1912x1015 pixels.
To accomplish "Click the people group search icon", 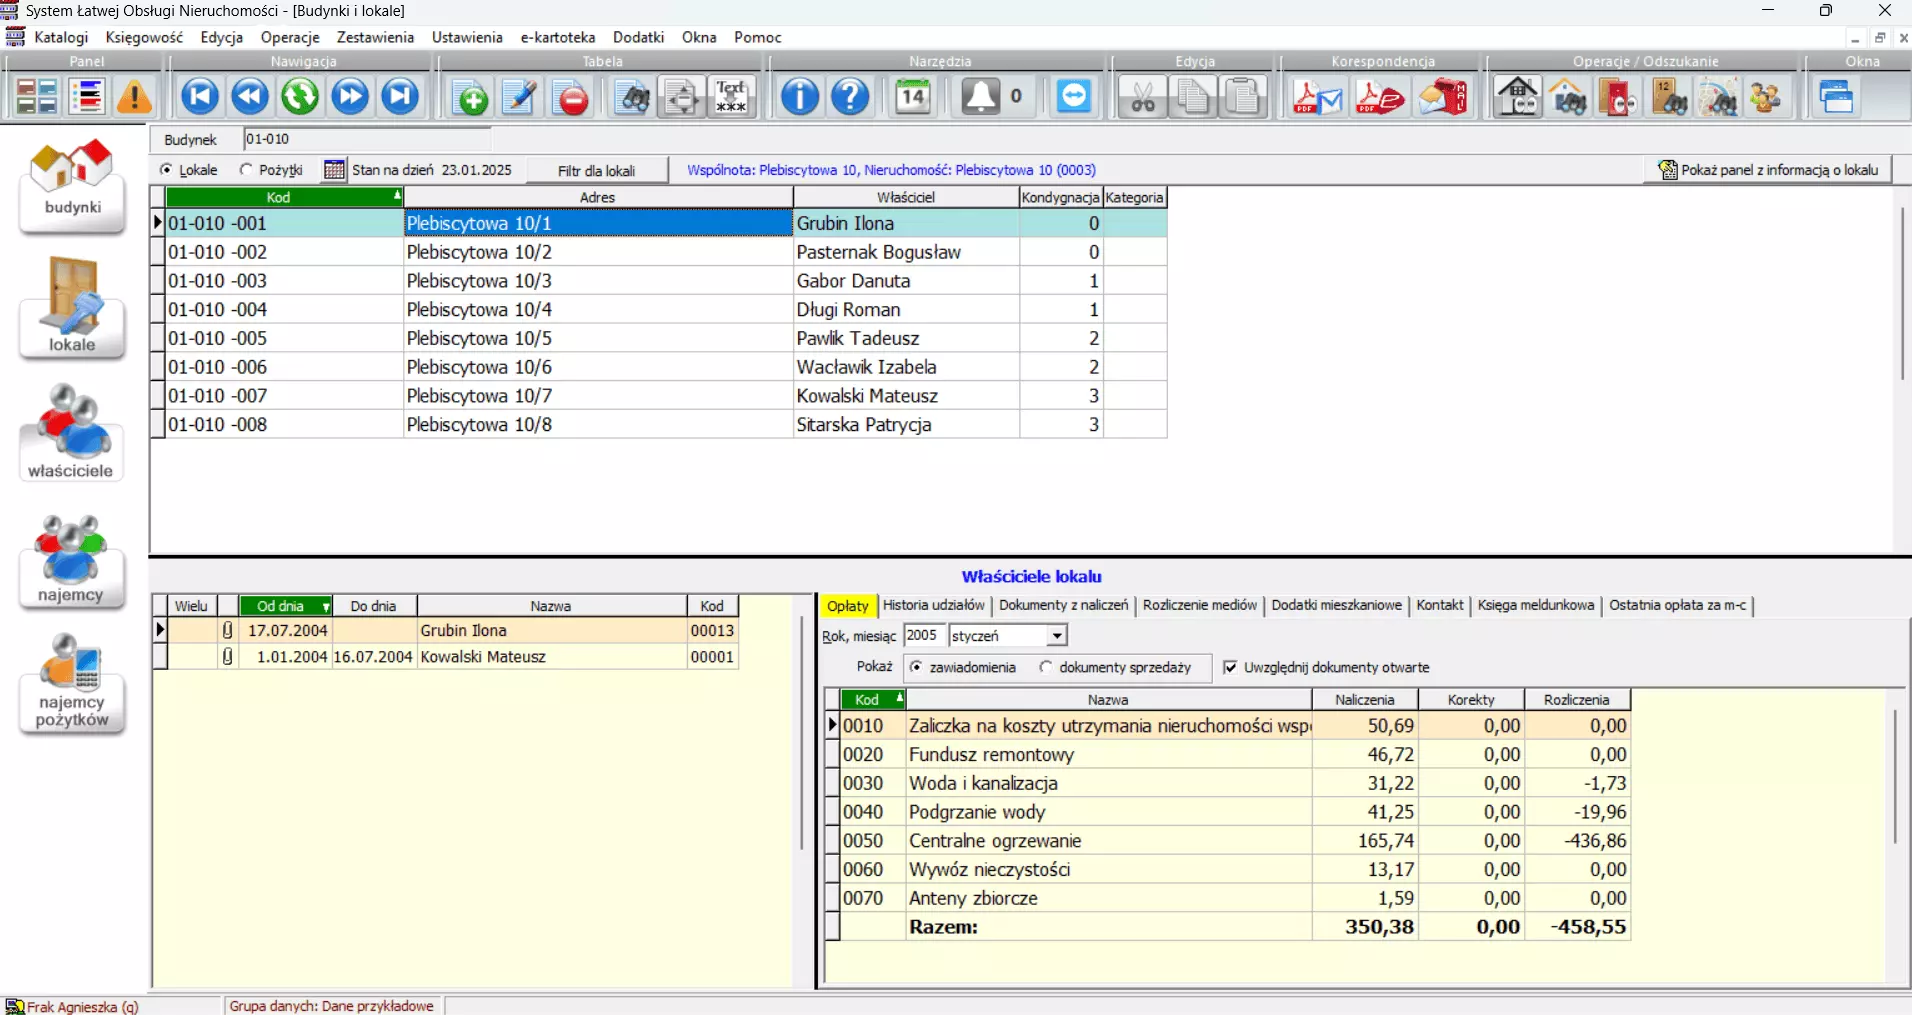I will 1768,98.
